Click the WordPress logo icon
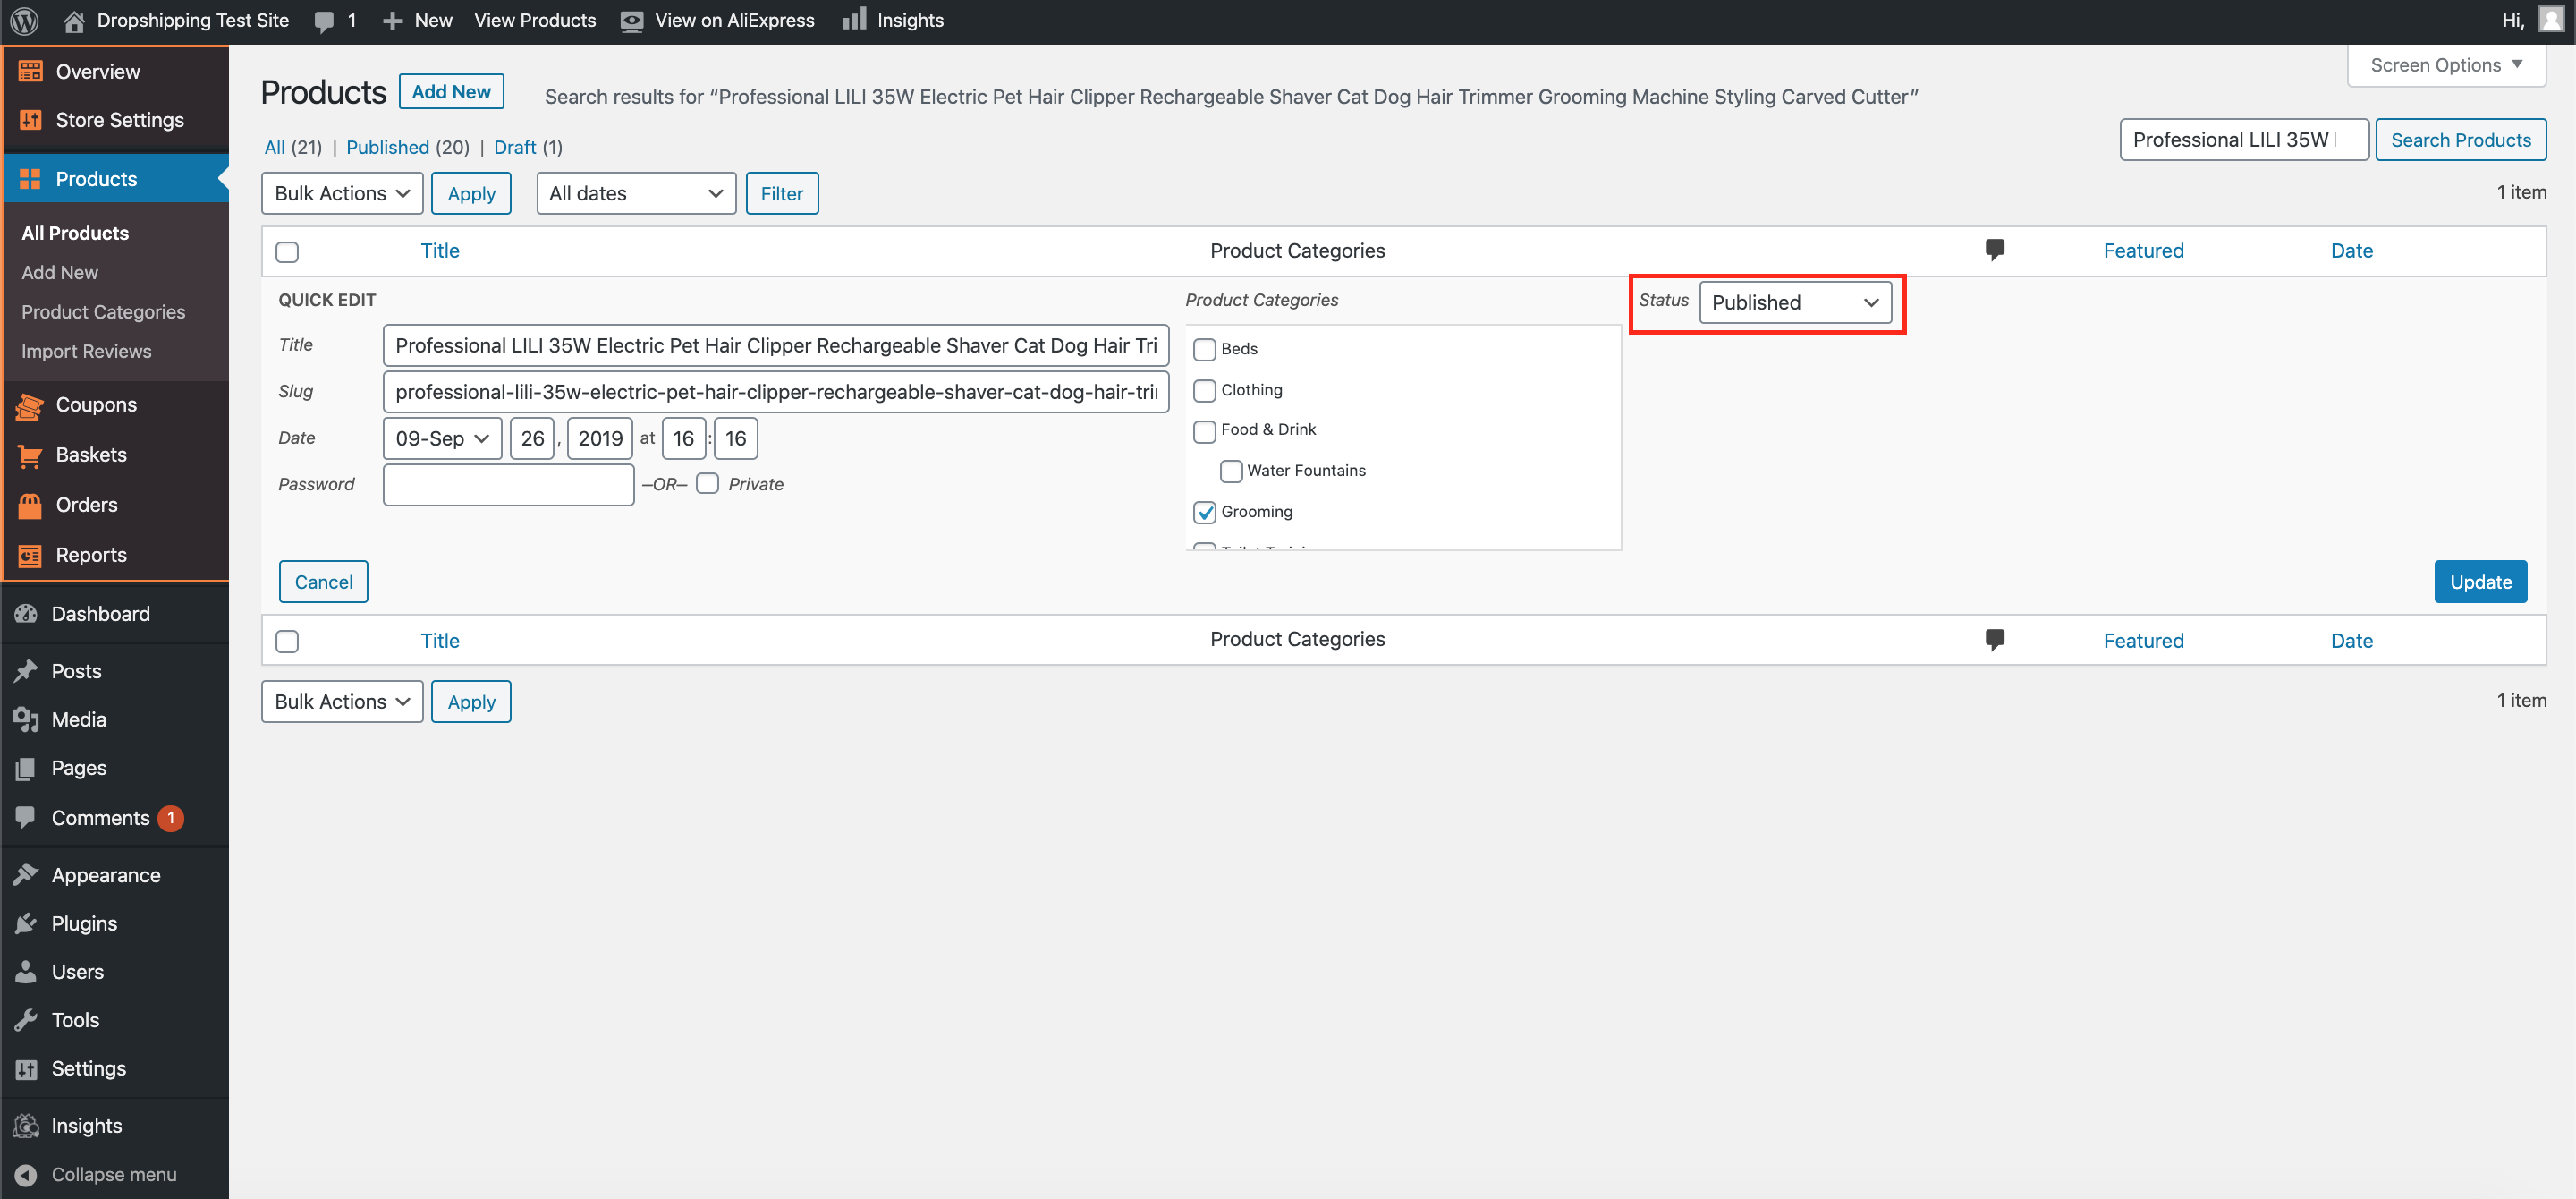Viewport: 2576px width, 1199px height. coord(24,20)
